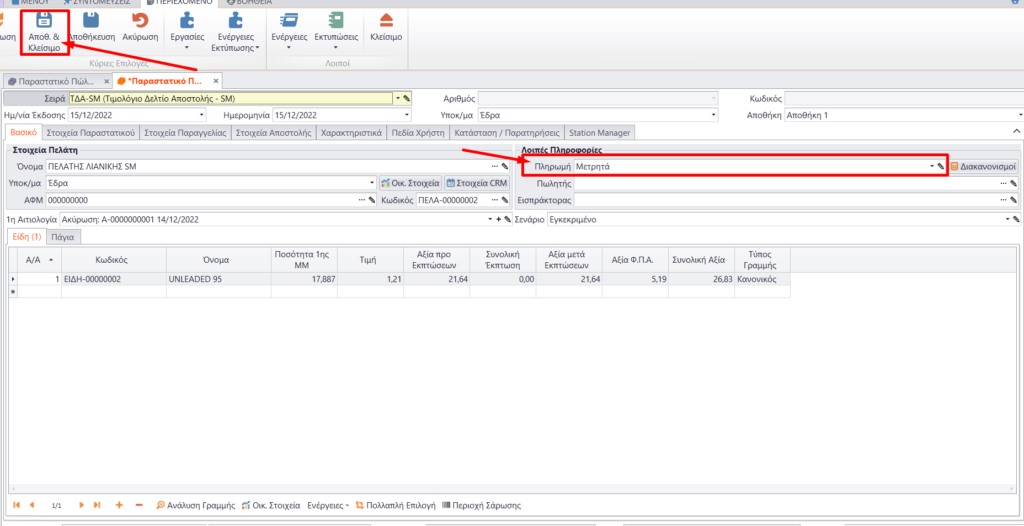Open the Station Manager tab
Viewport: 1024px width, 526px height.
(x=599, y=132)
